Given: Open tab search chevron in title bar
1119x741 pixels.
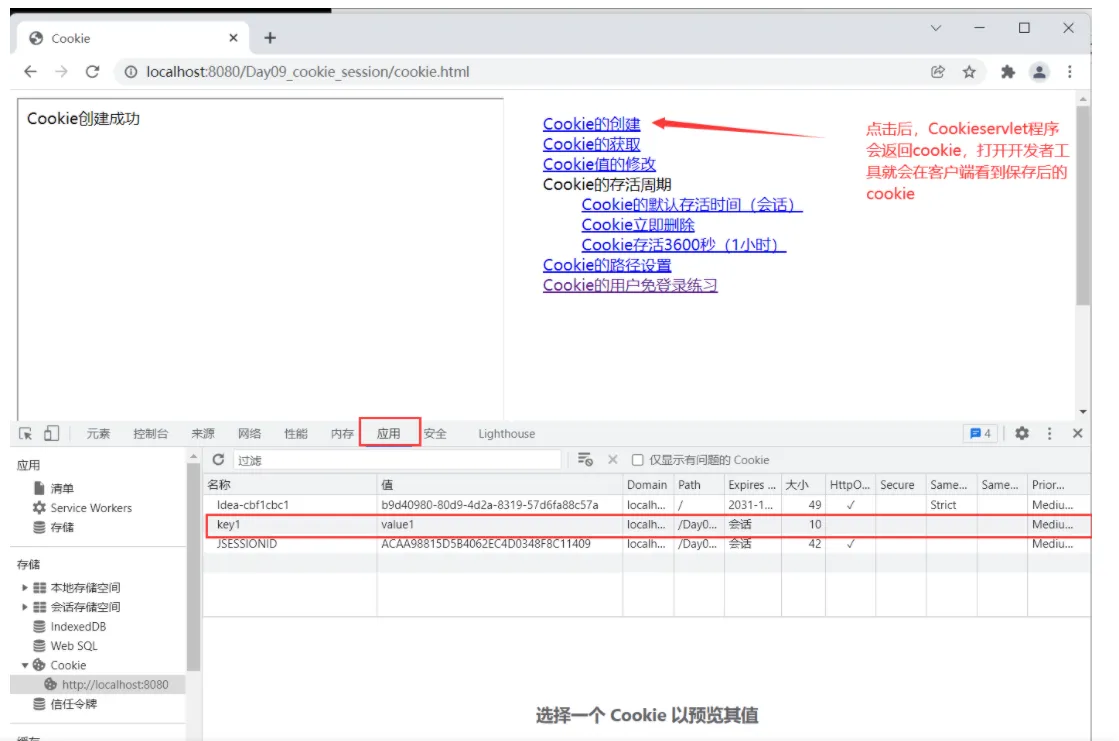Looking at the screenshot, I should (936, 28).
